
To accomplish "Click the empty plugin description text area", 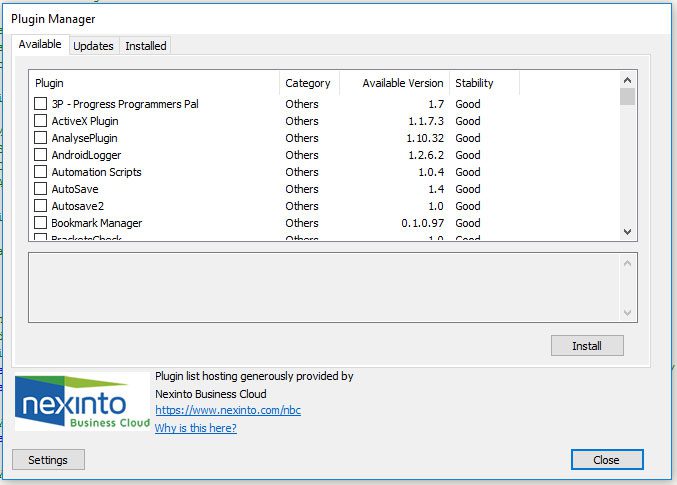I will (324, 288).
